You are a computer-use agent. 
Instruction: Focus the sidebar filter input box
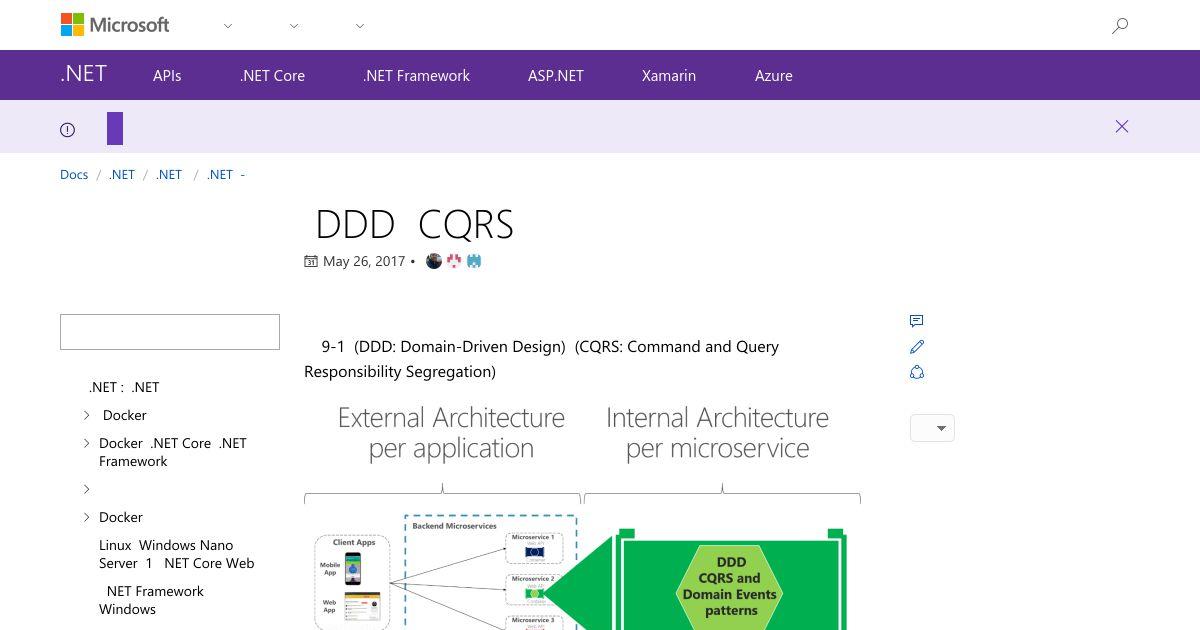point(170,332)
